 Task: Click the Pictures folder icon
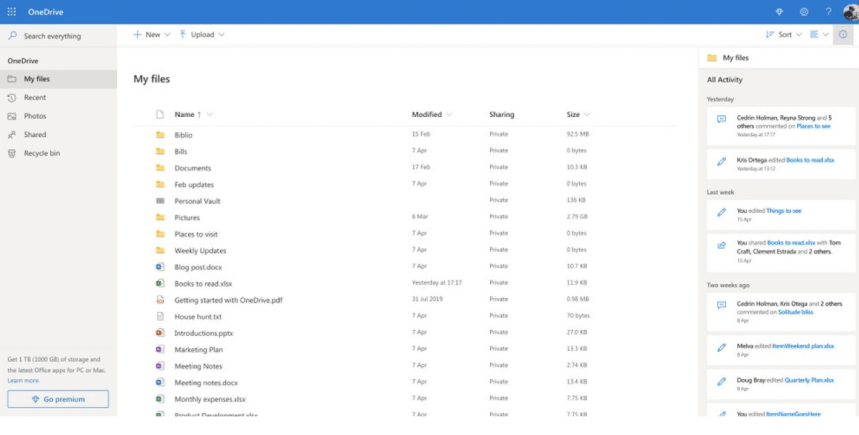(x=160, y=217)
